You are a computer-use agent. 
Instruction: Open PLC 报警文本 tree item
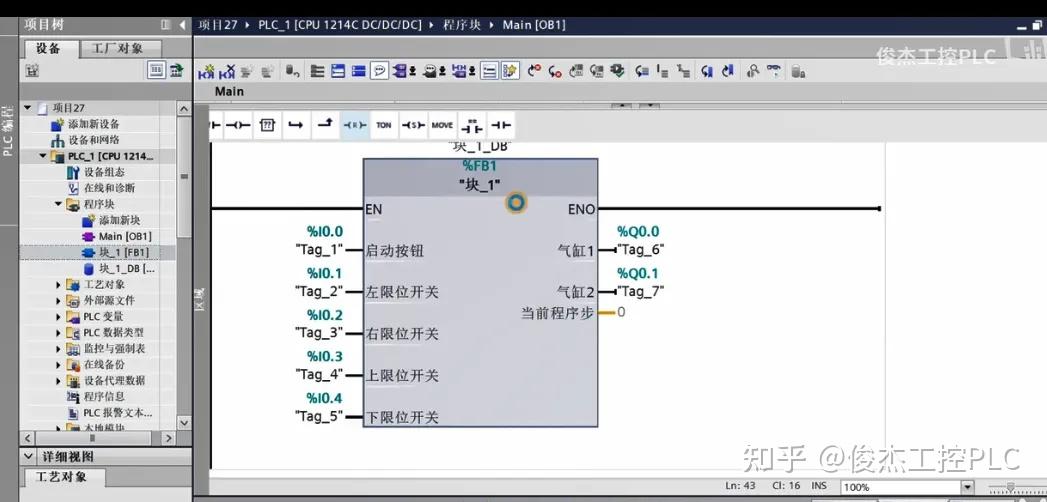118,413
